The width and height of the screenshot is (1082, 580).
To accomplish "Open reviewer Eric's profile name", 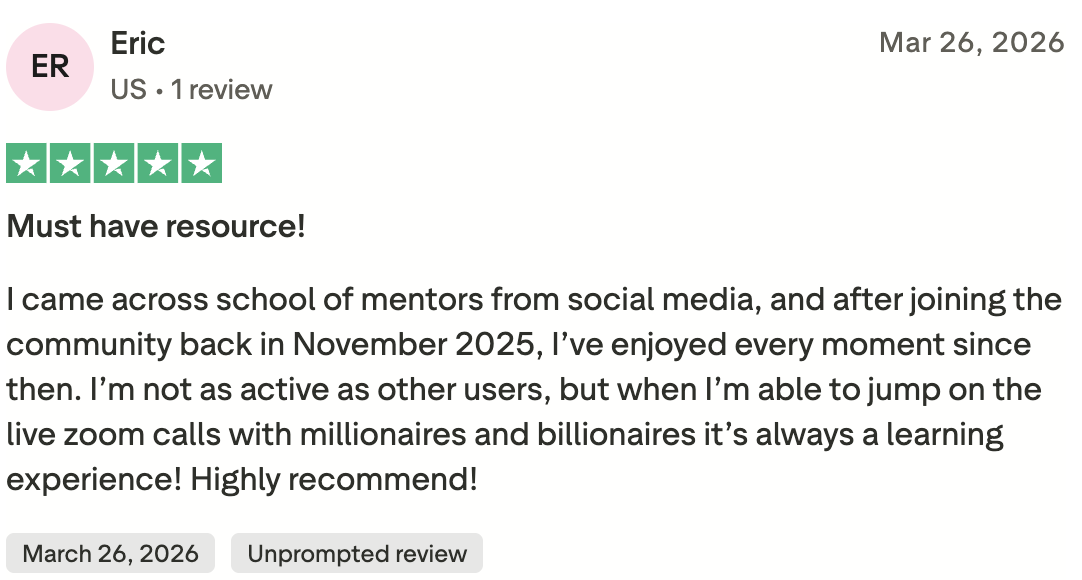I will [137, 43].
